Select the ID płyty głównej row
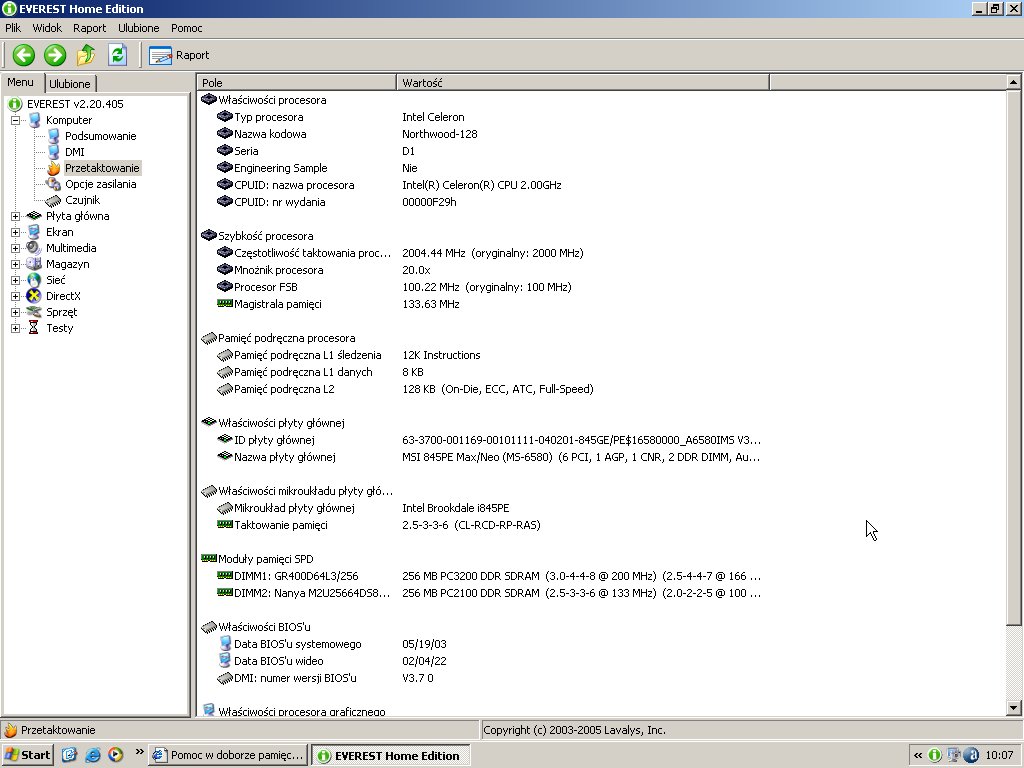The height and width of the screenshot is (768, 1024). point(482,440)
